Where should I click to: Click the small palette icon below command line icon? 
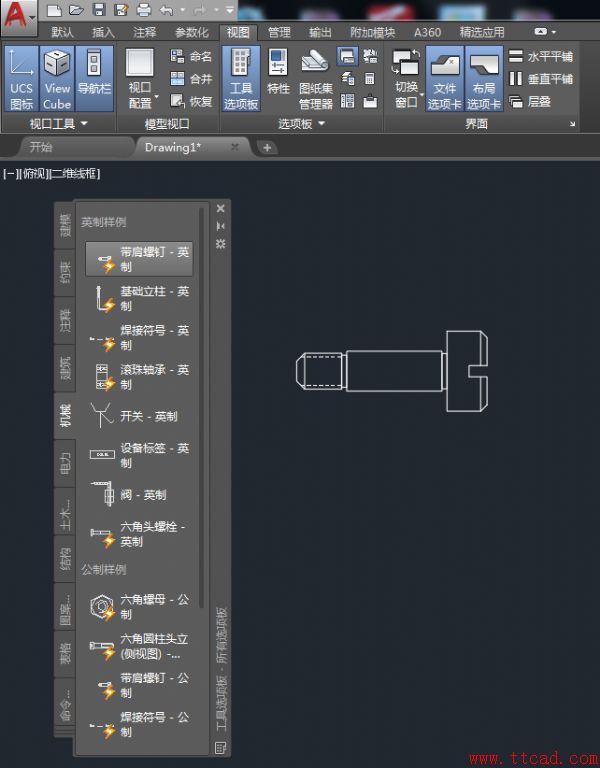[347, 78]
